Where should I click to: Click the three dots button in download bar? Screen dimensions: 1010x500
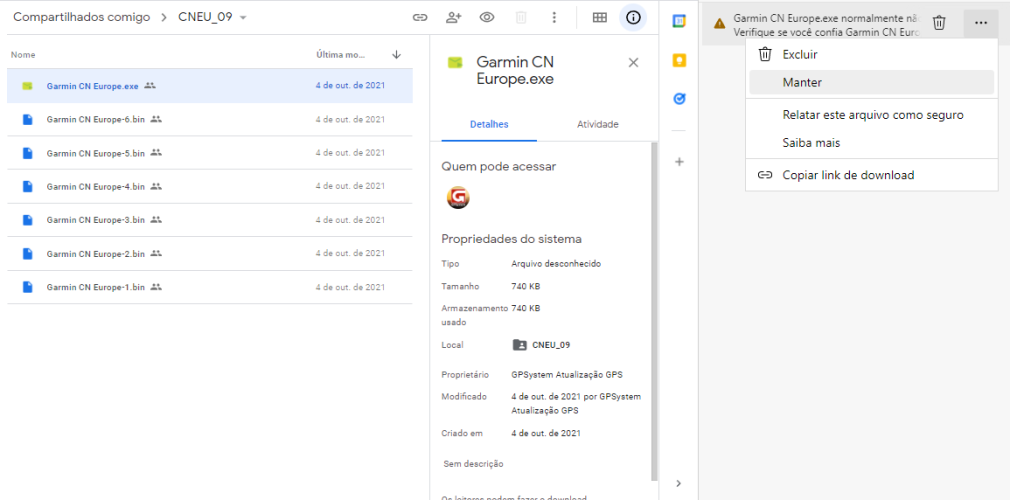click(x=981, y=23)
